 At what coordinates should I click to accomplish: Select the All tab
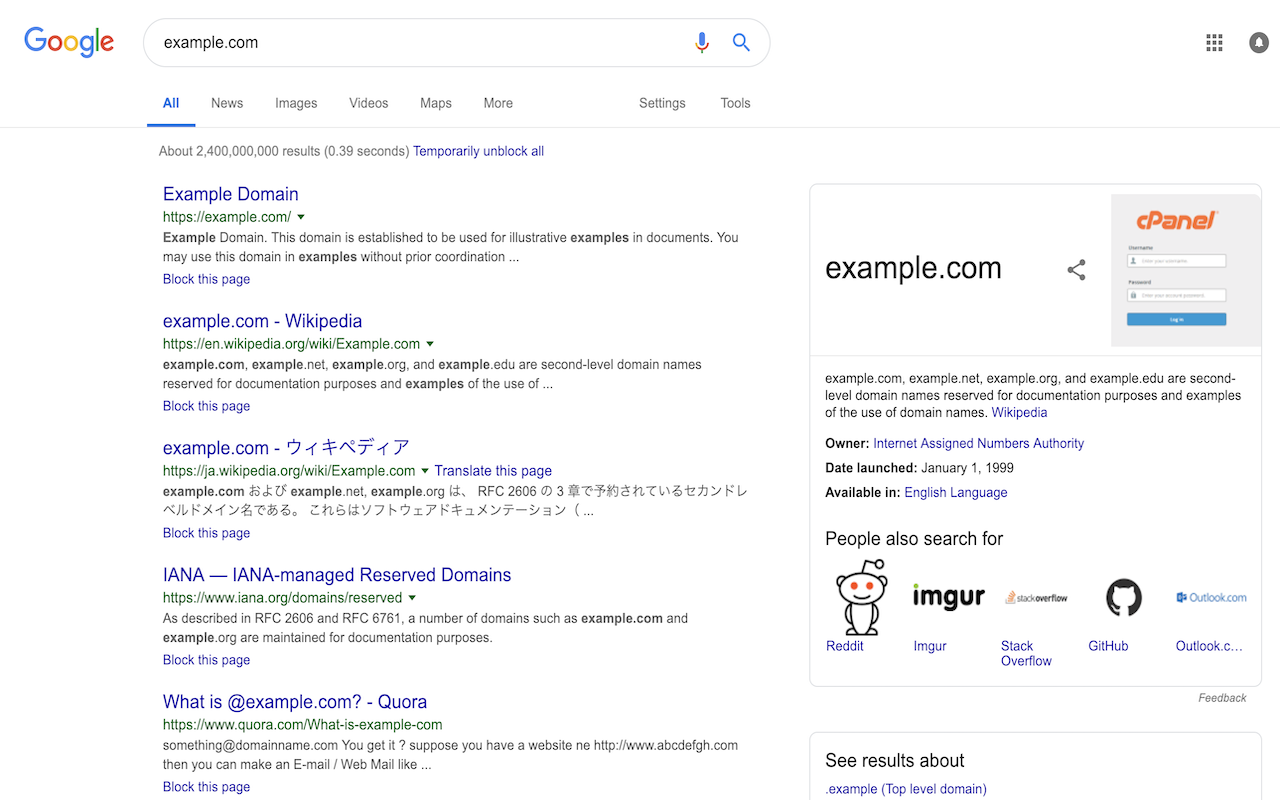point(171,103)
